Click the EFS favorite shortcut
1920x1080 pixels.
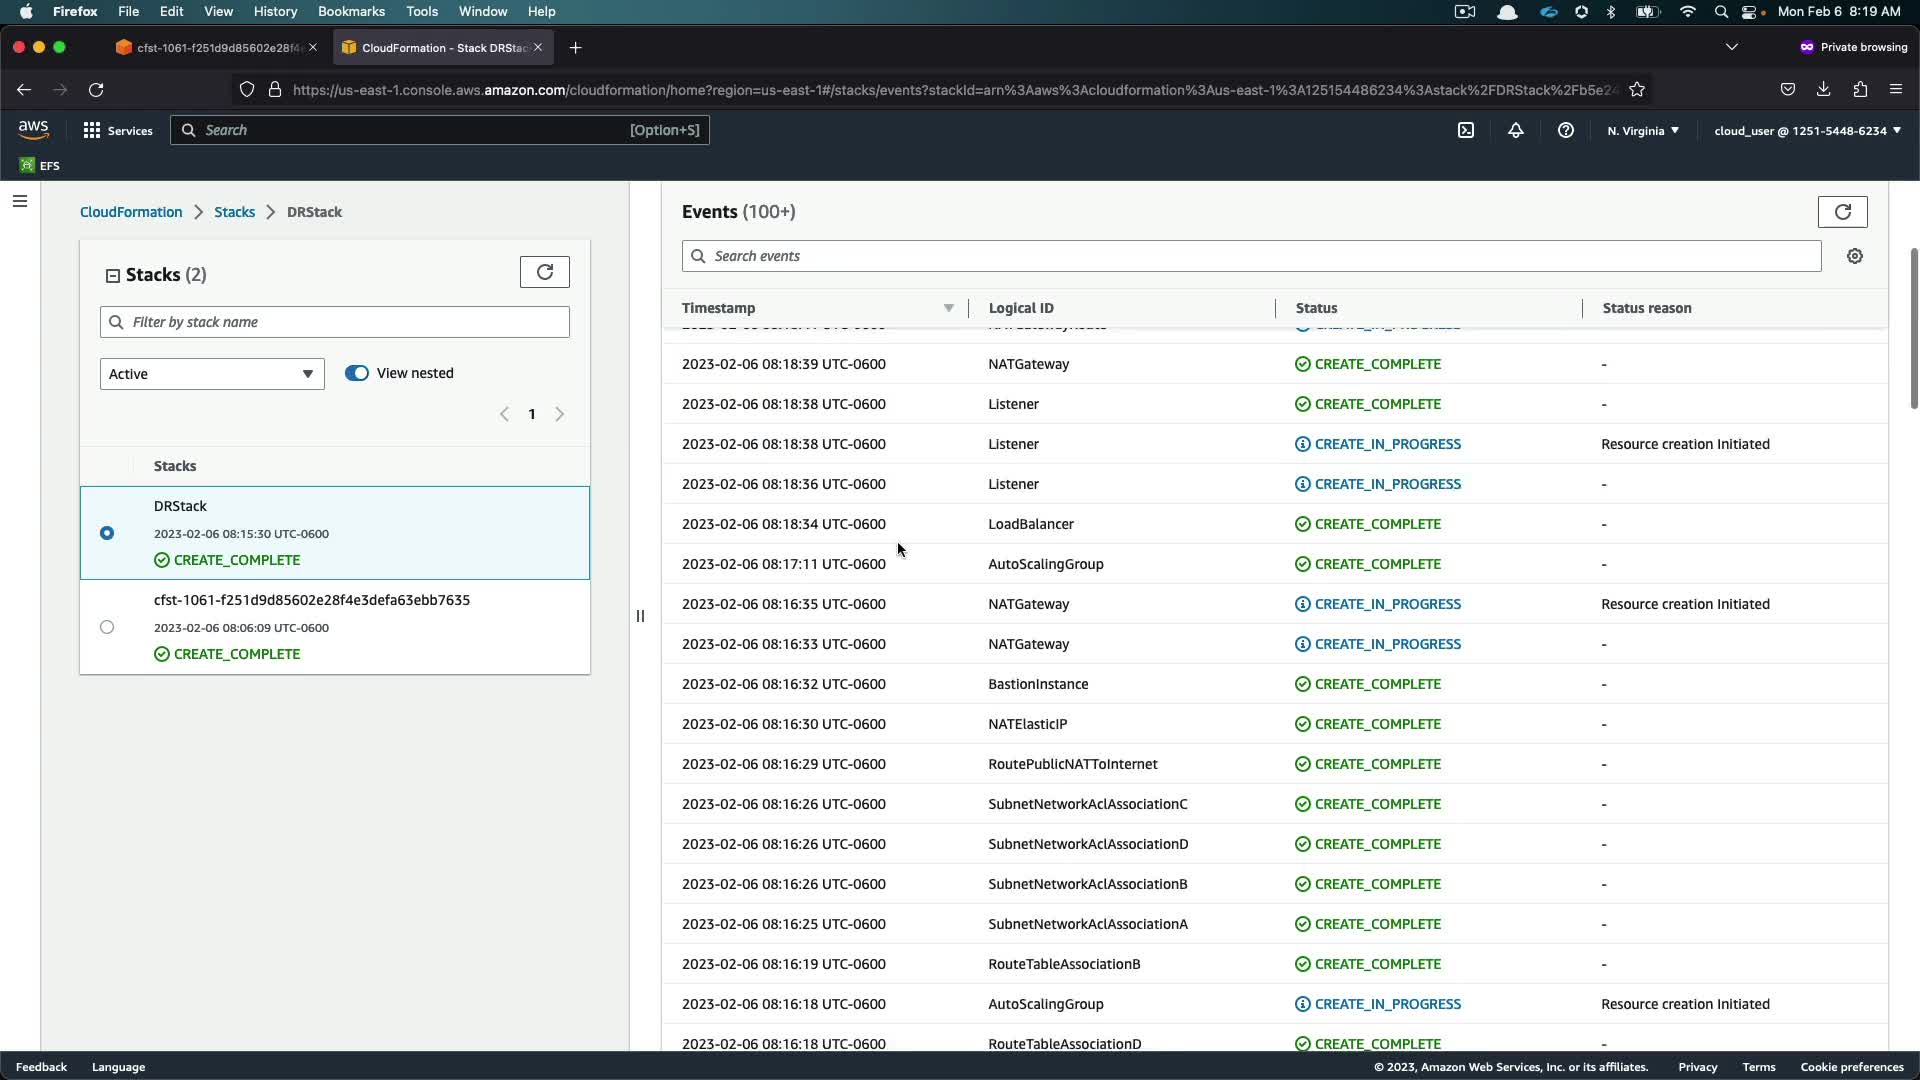(40, 165)
